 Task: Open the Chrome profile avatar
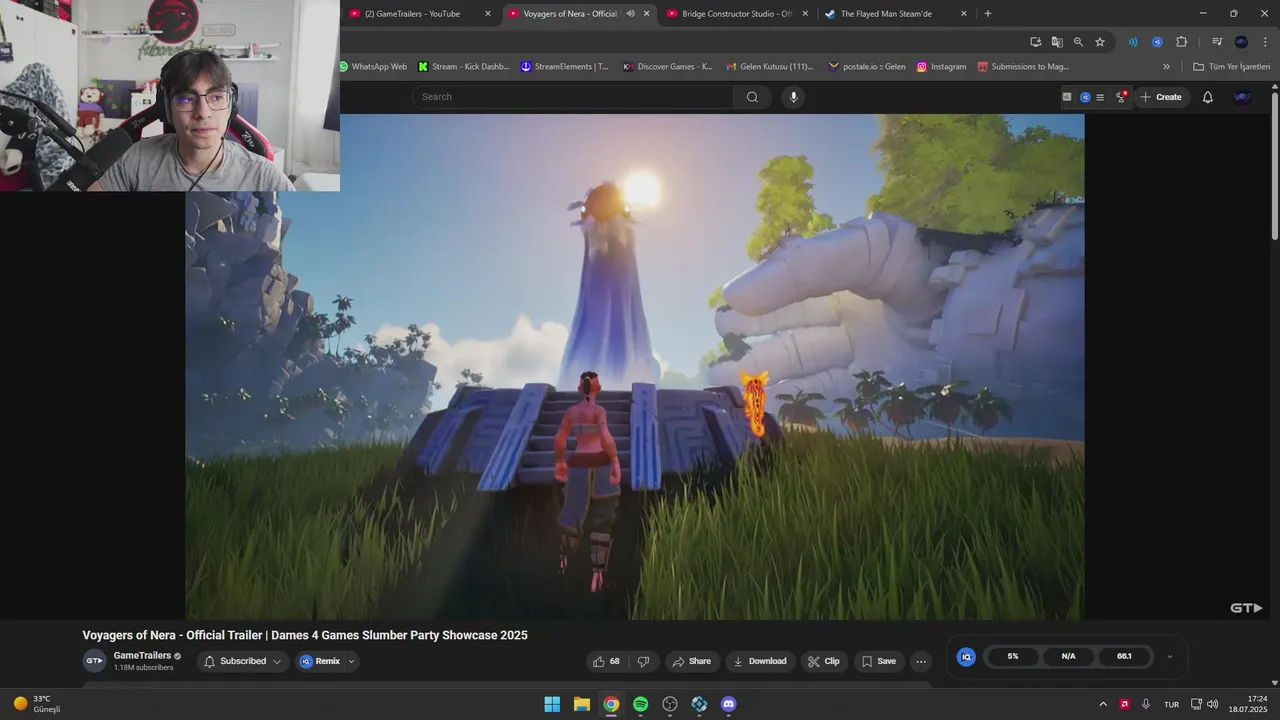(x=1241, y=42)
